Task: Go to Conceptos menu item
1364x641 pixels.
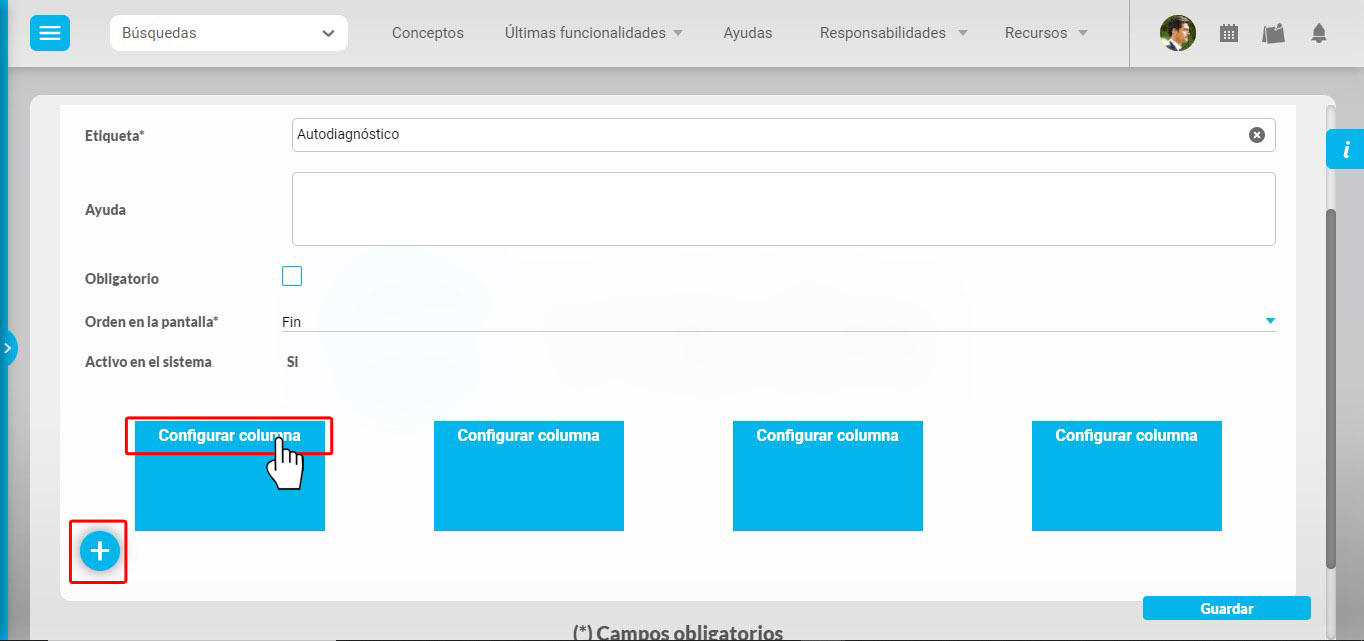Action: [427, 33]
